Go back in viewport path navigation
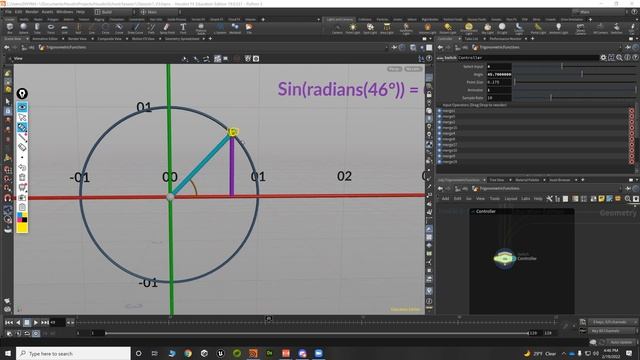 [7, 47]
